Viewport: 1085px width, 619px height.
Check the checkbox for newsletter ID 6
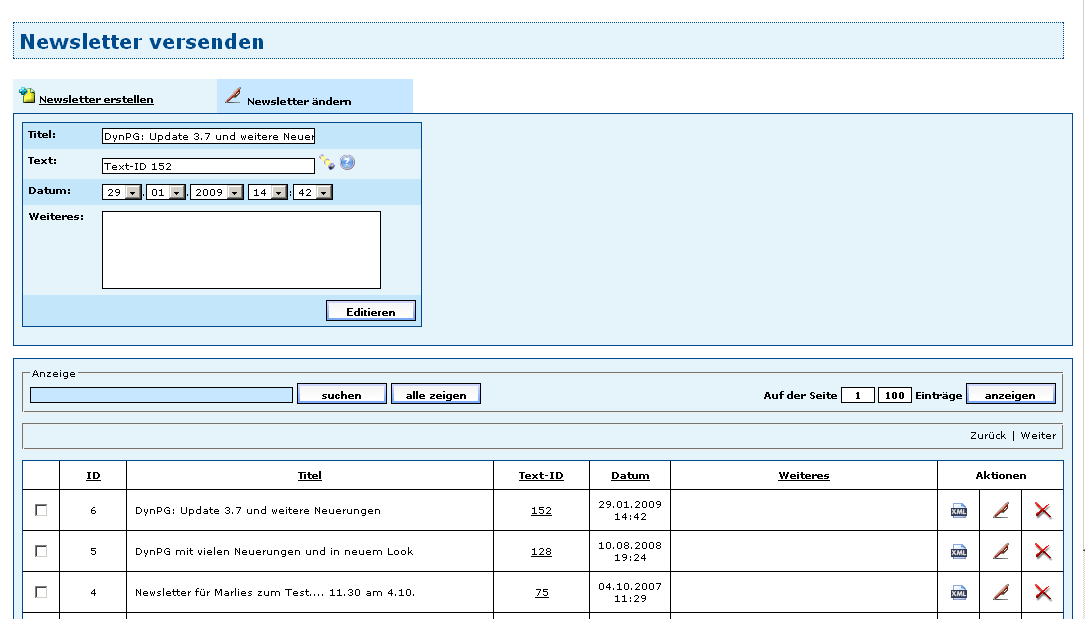click(41, 510)
